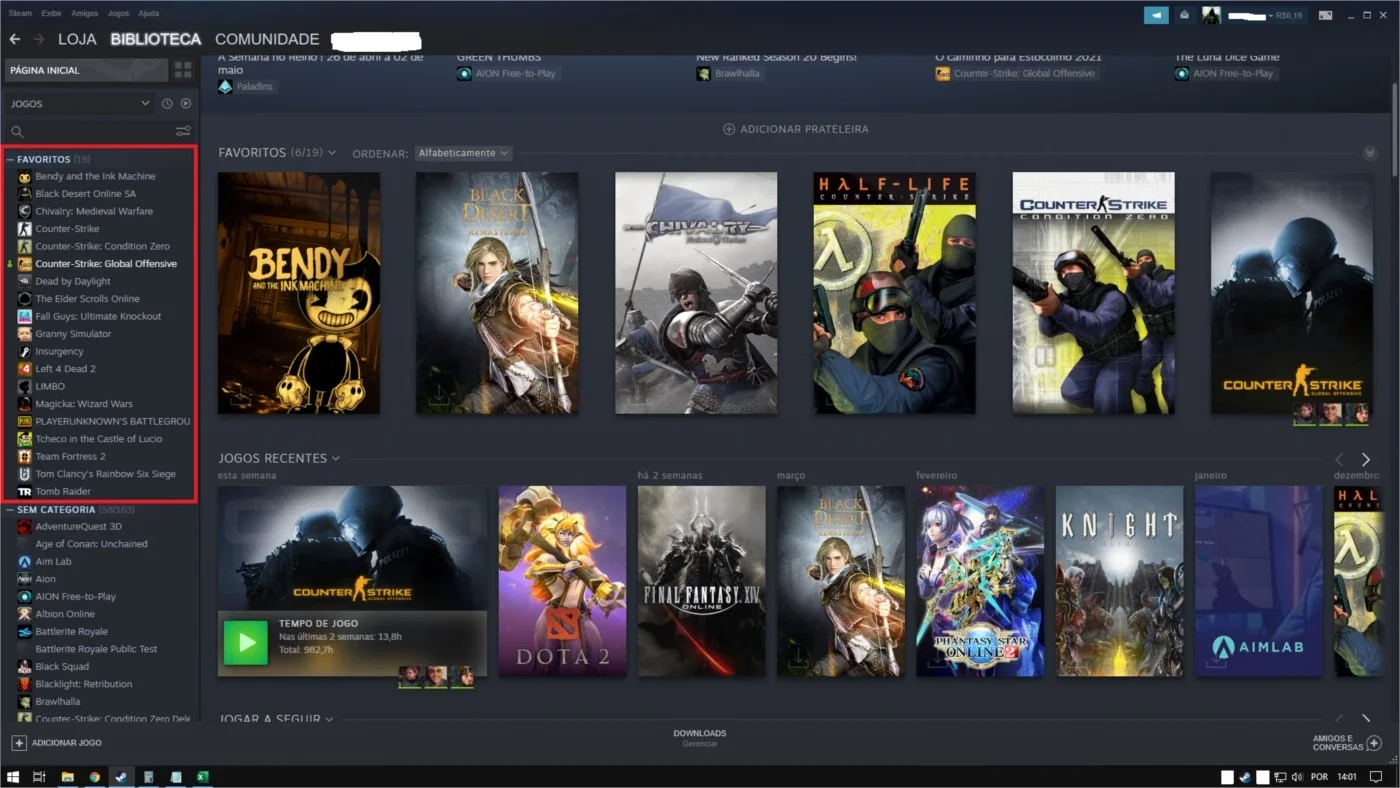Image resolution: width=1400 pixels, height=788 pixels.
Task: Switch to the Comunidade tab
Action: tap(267, 39)
